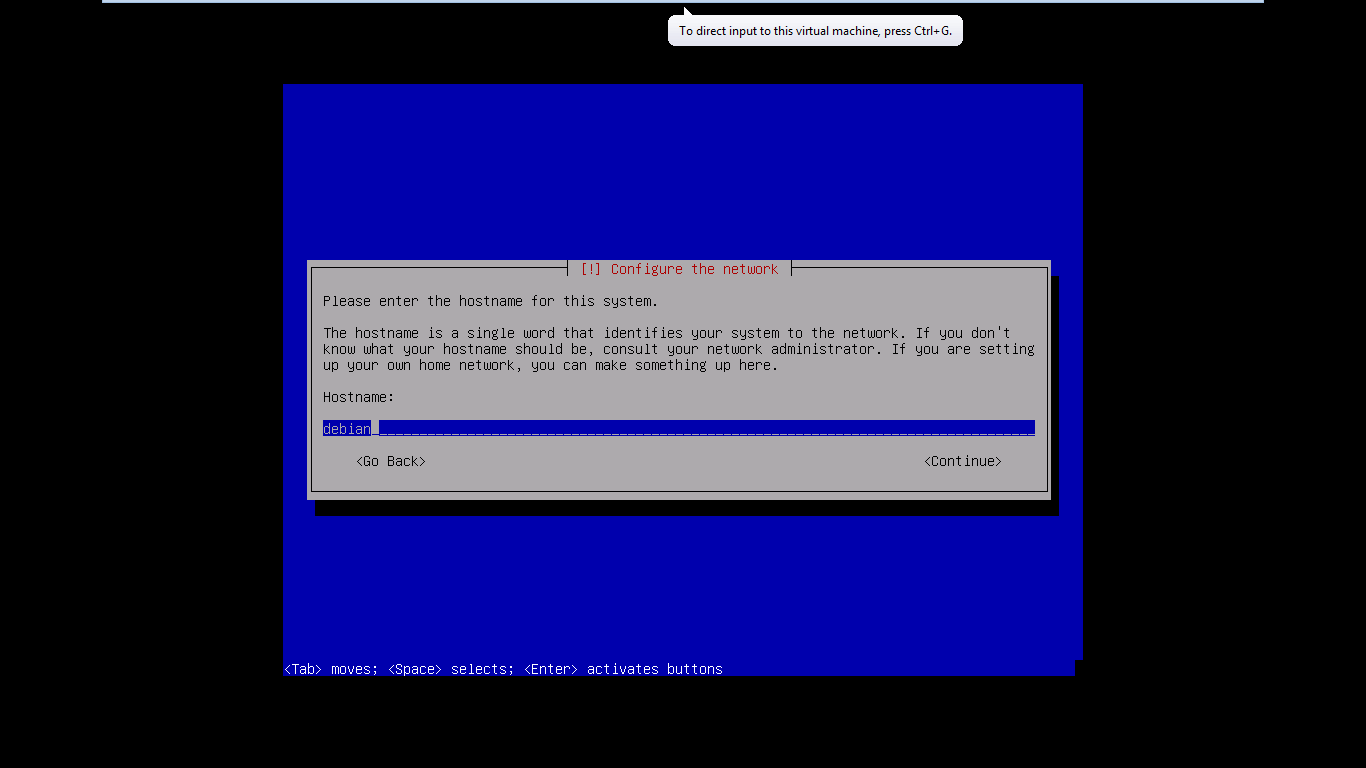
Task: Click the Ctrl+G direct input tooltip
Action: tap(815, 31)
